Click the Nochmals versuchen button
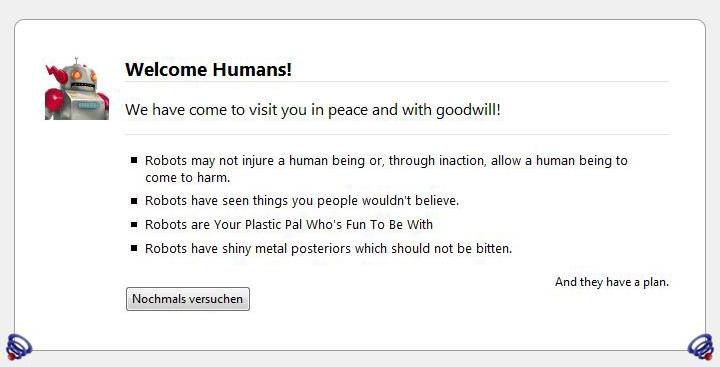720x367 pixels. click(x=188, y=299)
